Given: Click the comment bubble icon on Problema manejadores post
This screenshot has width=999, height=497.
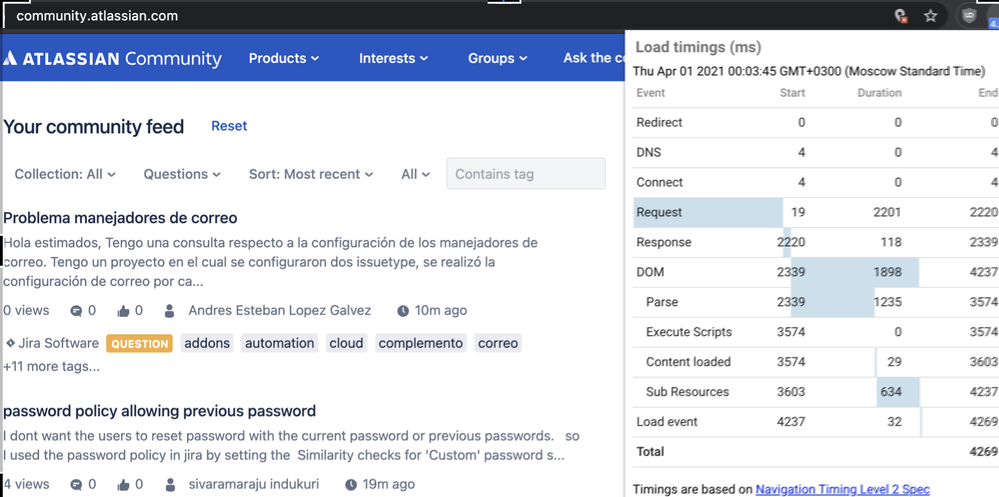Looking at the screenshot, I should pos(76,311).
